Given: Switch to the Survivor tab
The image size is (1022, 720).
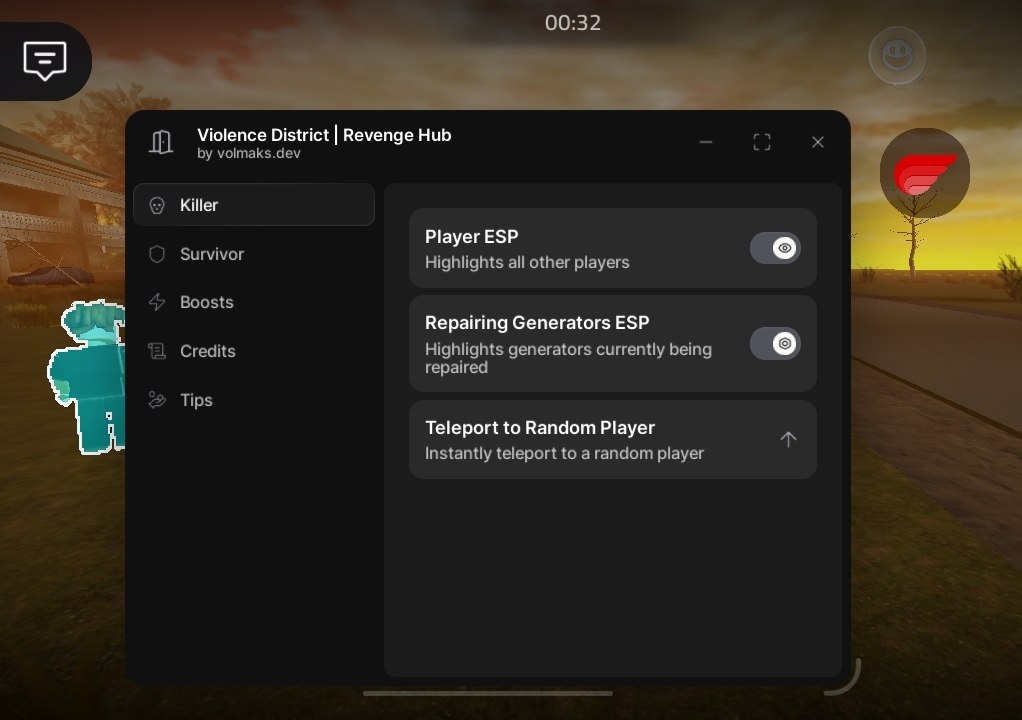Looking at the screenshot, I should click(211, 254).
